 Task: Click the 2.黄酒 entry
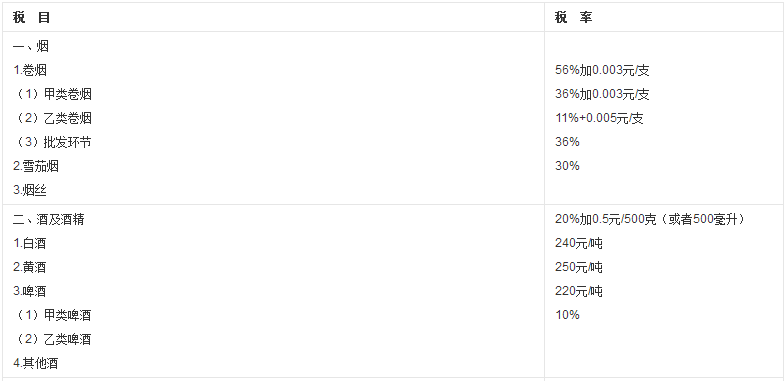pyautogui.click(x=30, y=267)
